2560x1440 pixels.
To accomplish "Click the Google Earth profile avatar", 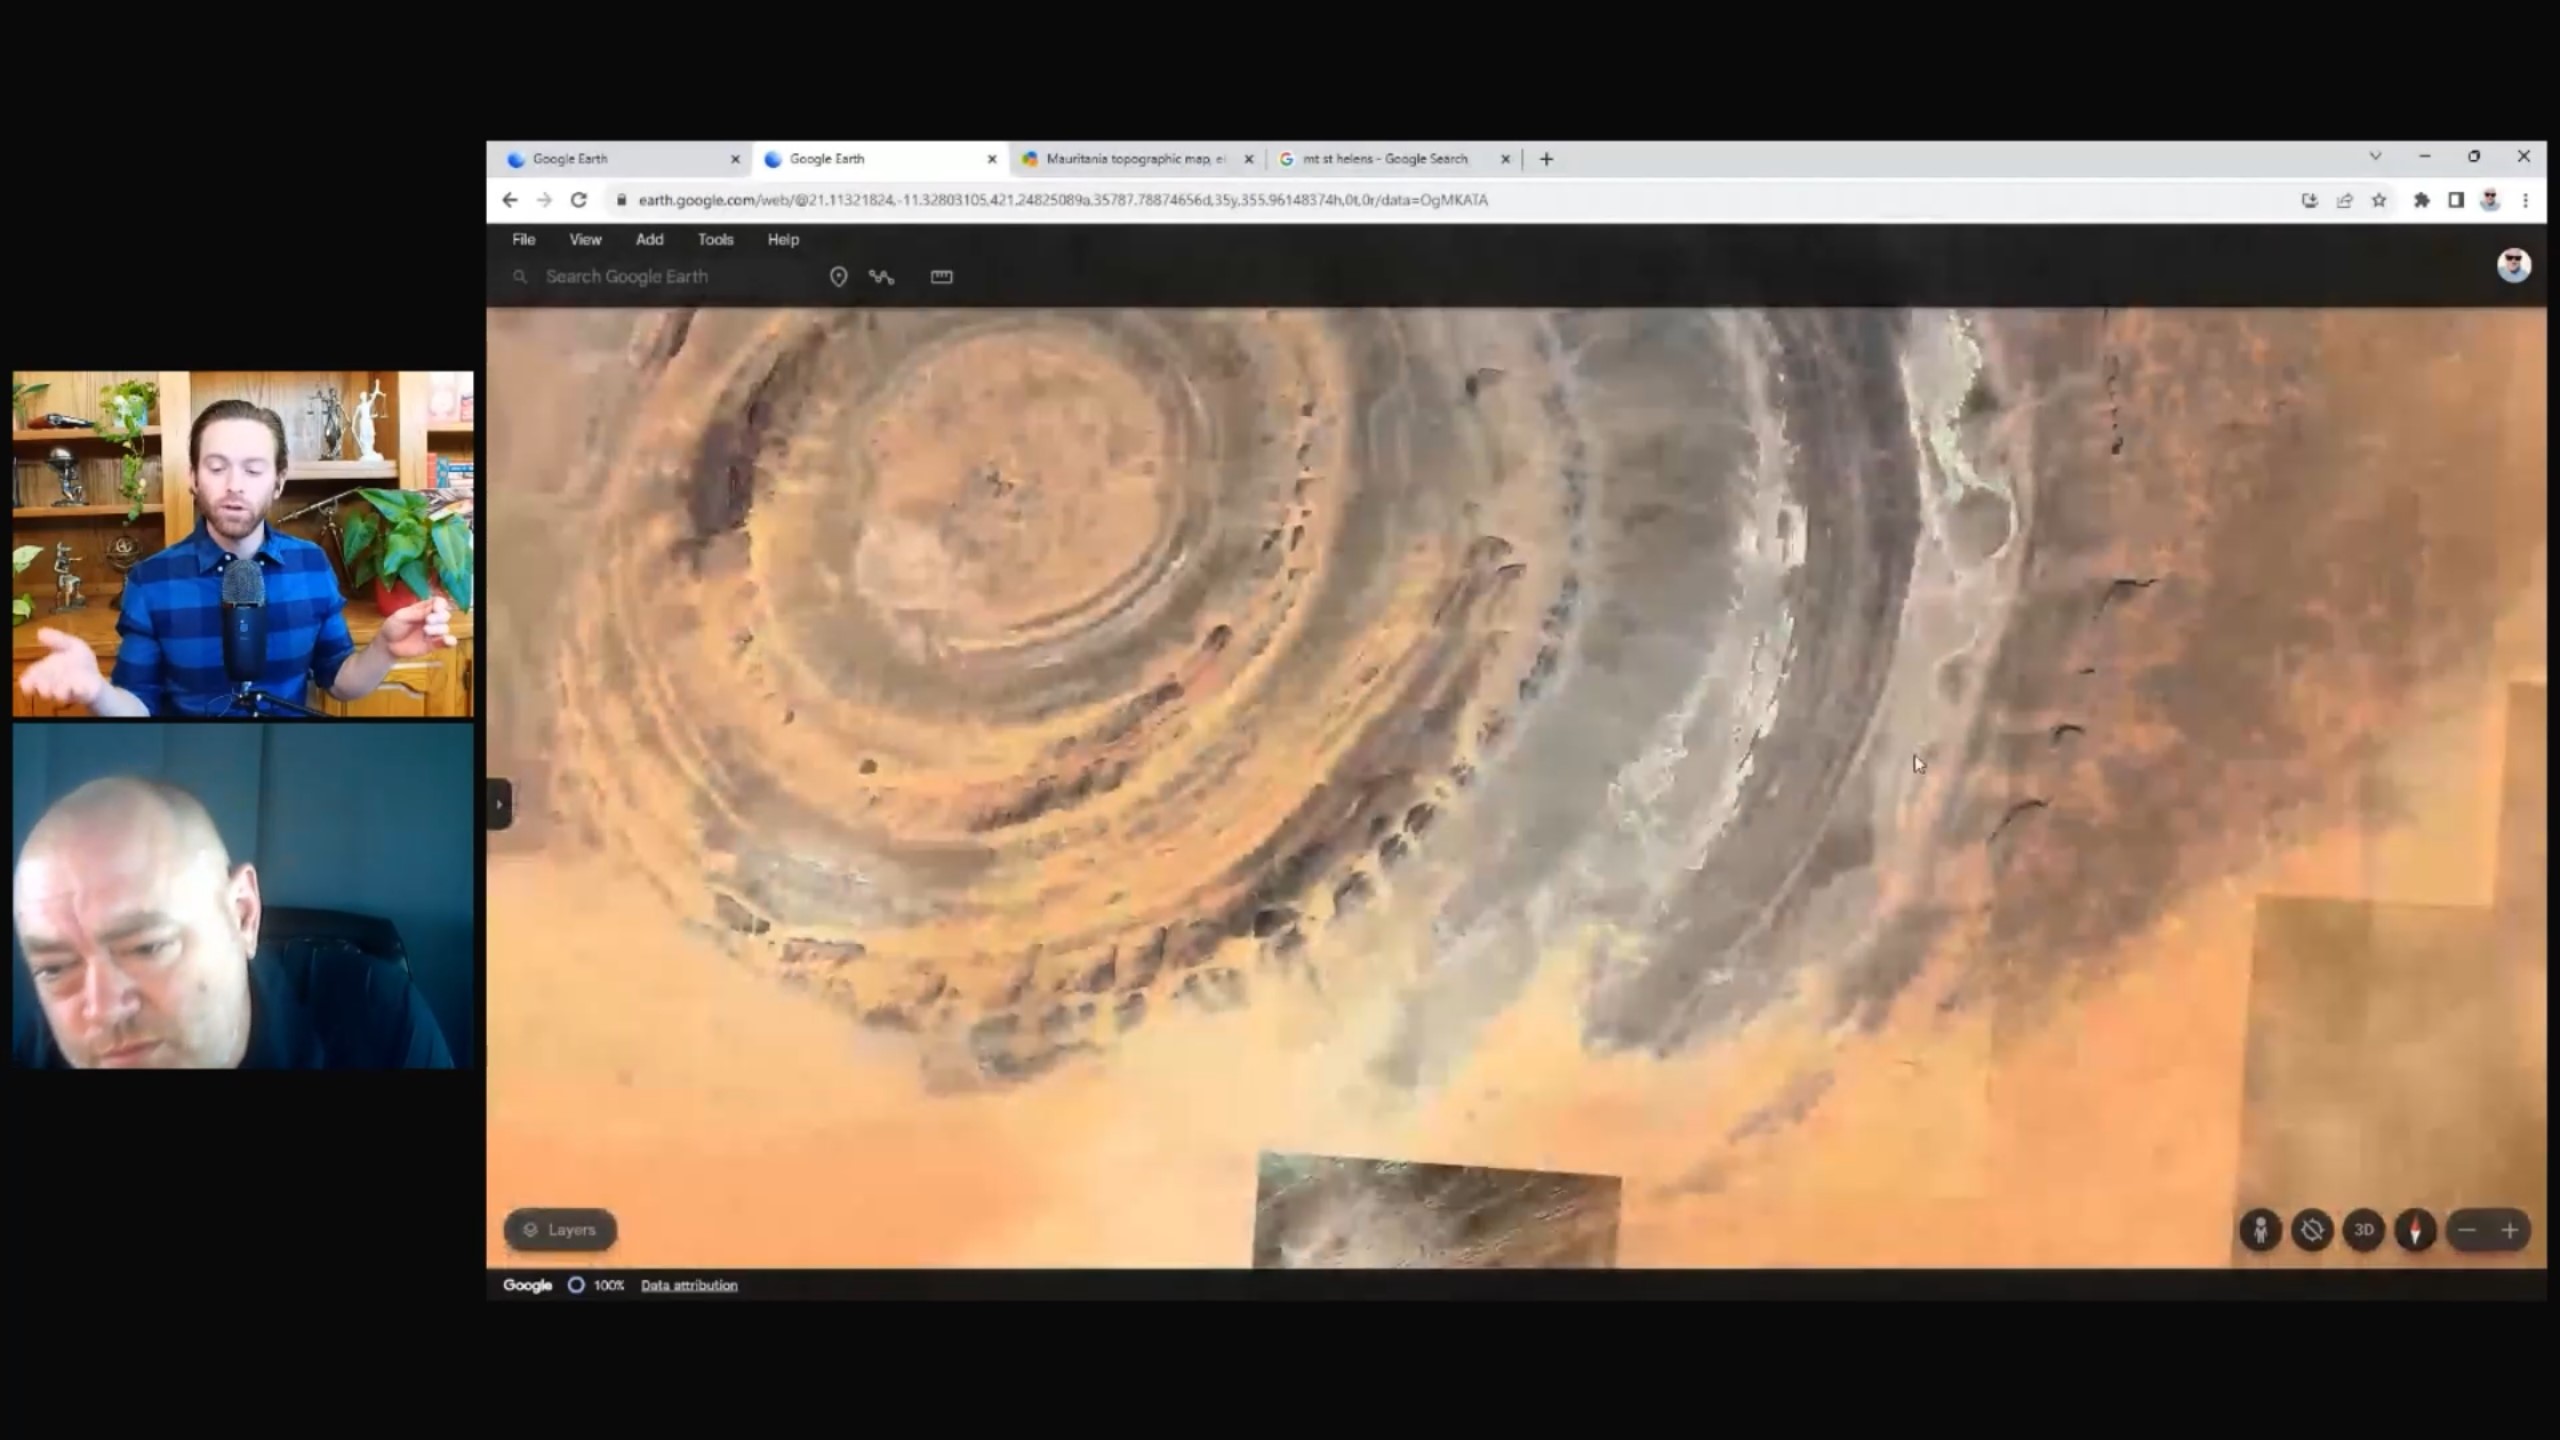I will pyautogui.click(x=2515, y=264).
